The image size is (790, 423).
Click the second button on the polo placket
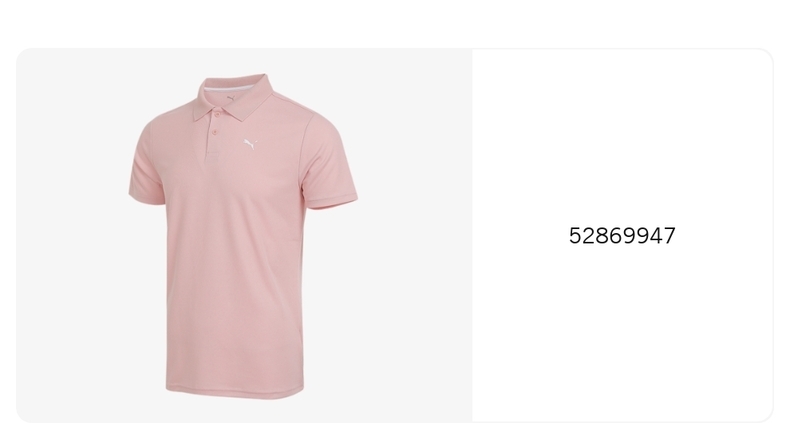pyautogui.click(x=215, y=132)
